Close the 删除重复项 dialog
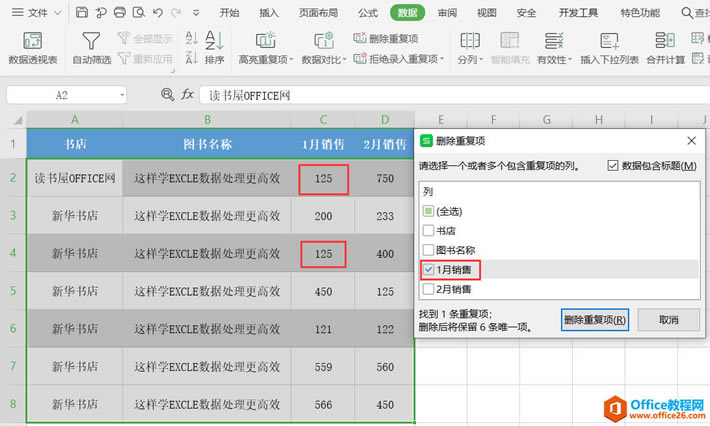The width and height of the screenshot is (710, 426). tap(691, 141)
